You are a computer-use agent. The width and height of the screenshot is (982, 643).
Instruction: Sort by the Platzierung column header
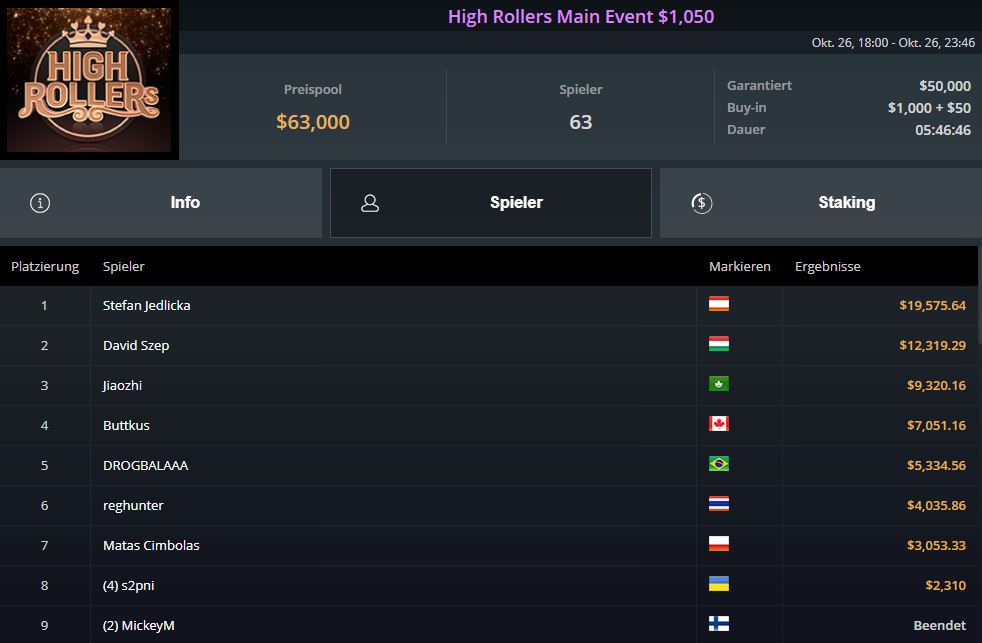pyautogui.click(x=45, y=267)
